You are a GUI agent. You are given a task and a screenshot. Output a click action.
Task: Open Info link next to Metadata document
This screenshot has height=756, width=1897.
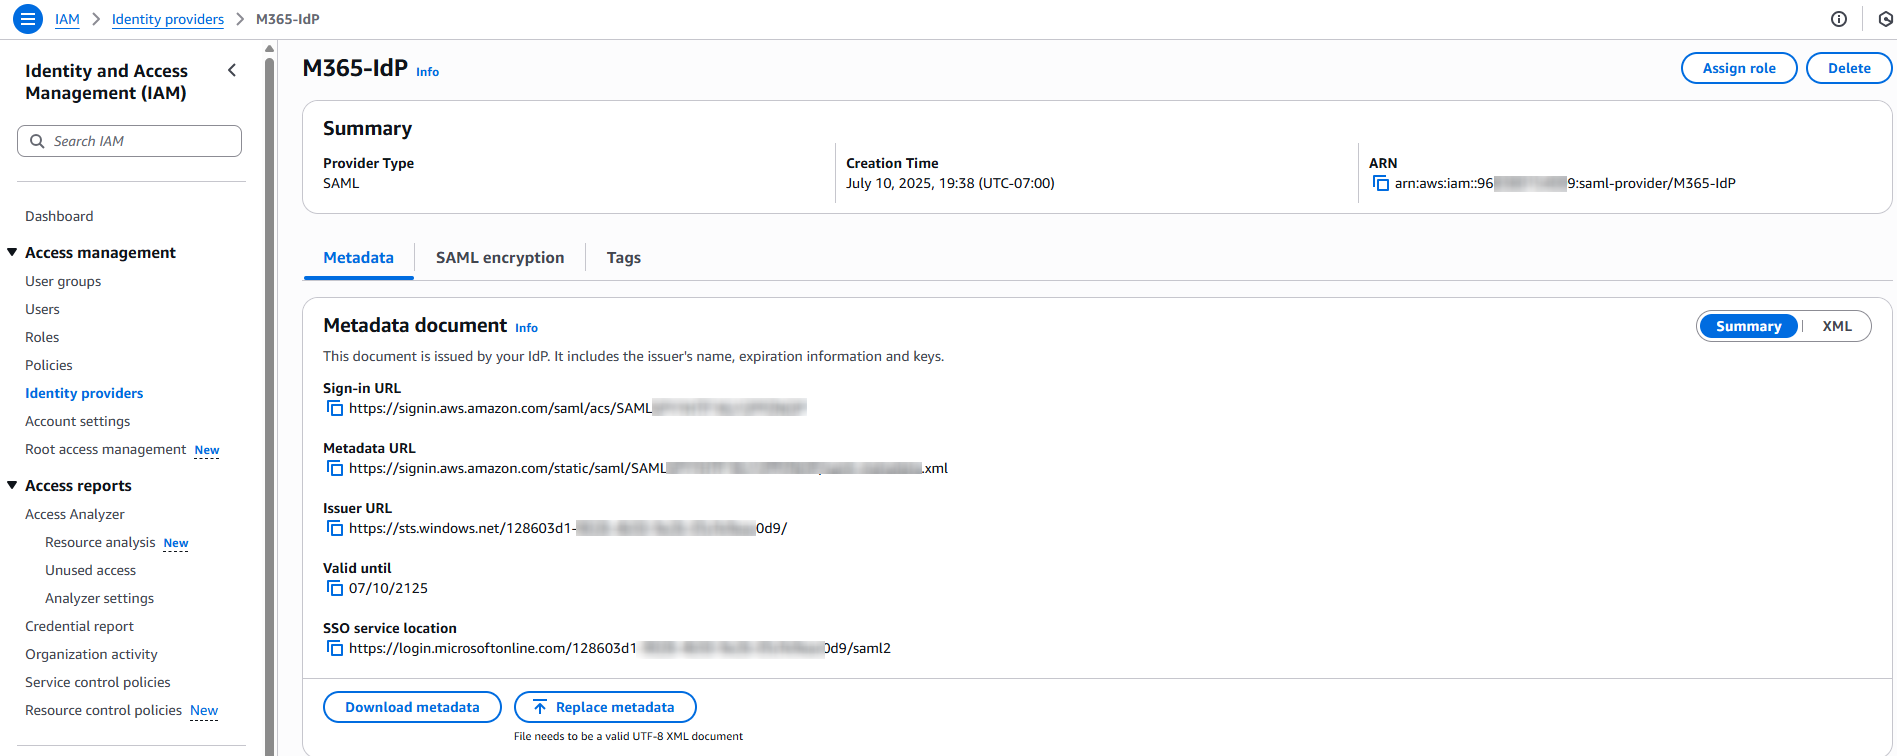(526, 328)
